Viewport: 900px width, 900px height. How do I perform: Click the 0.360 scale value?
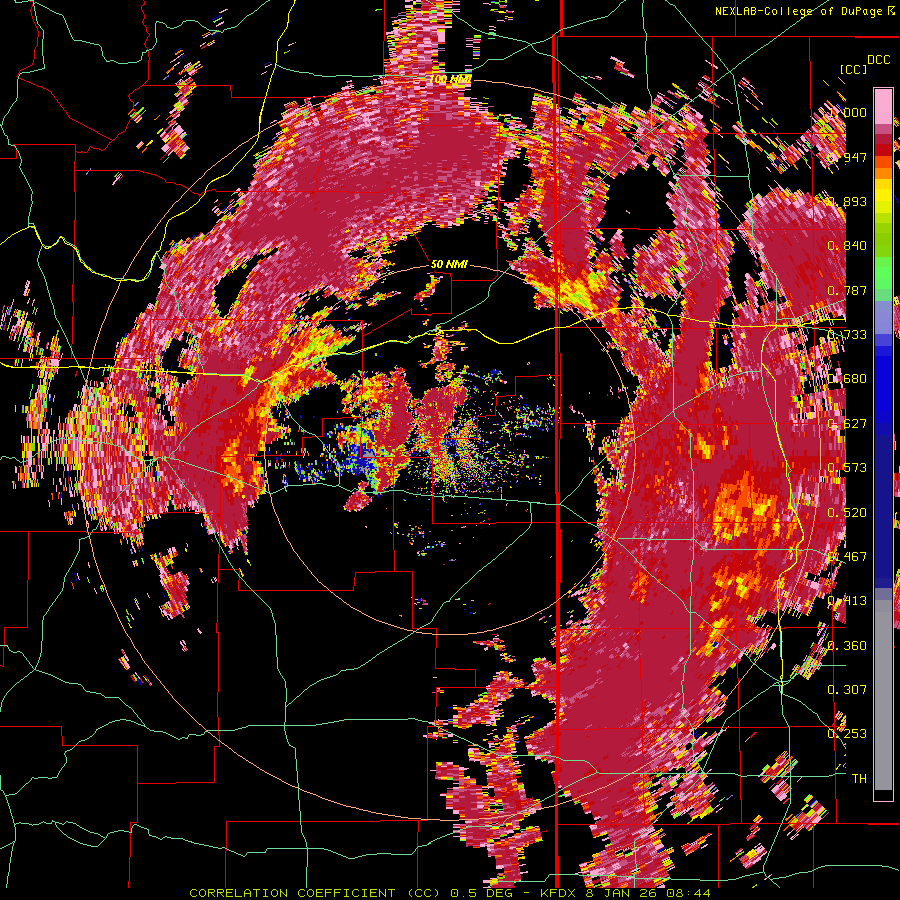(x=847, y=646)
